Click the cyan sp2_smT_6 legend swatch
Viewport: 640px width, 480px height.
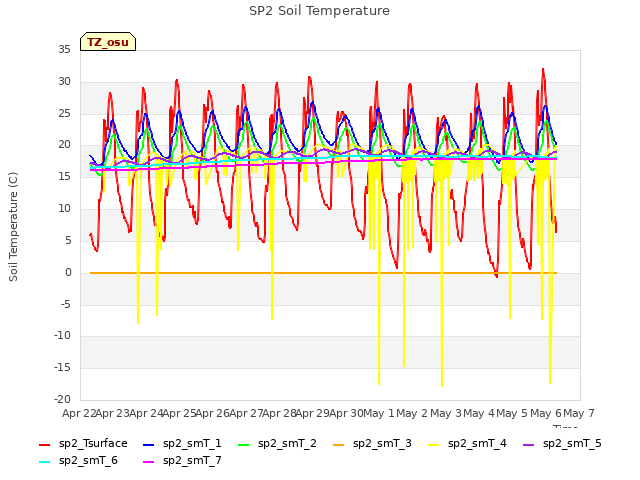click(x=44, y=461)
